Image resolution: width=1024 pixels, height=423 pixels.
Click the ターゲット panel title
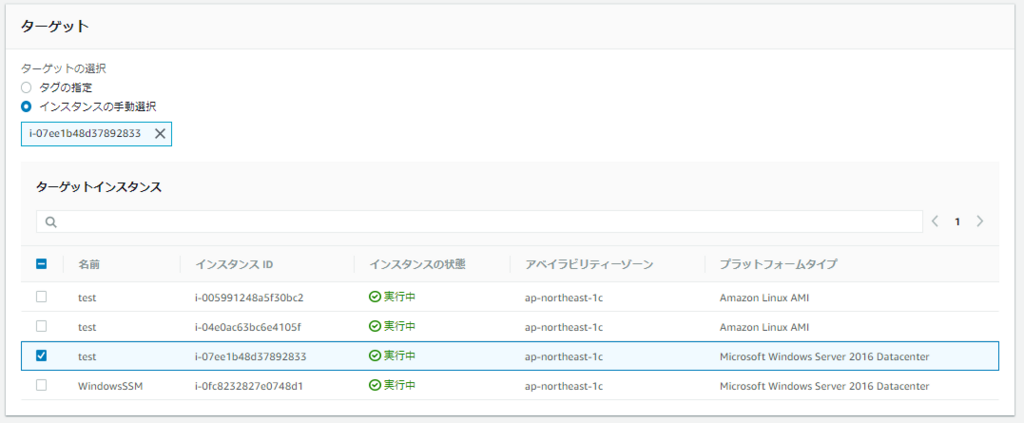pyautogui.click(x=55, y=26)
